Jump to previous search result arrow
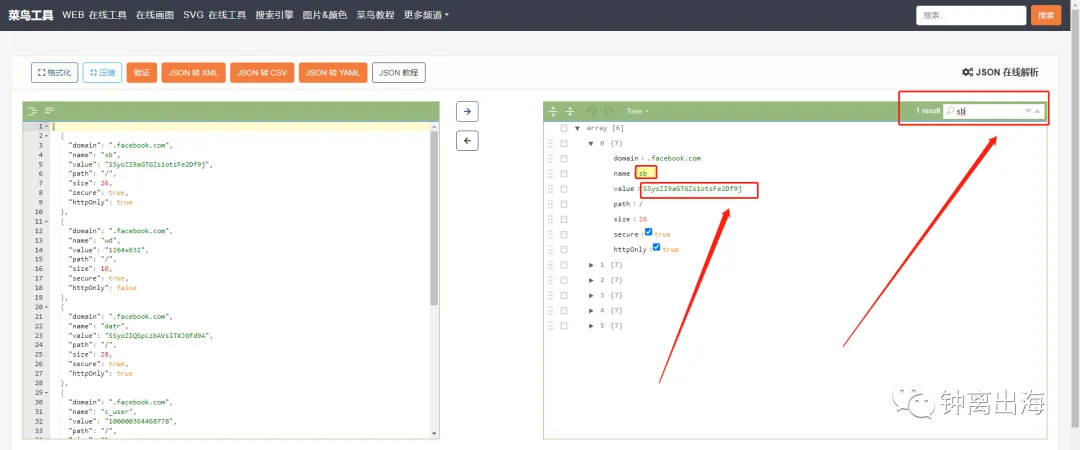The image size is (1080, 450). [x=1037, y=111]
